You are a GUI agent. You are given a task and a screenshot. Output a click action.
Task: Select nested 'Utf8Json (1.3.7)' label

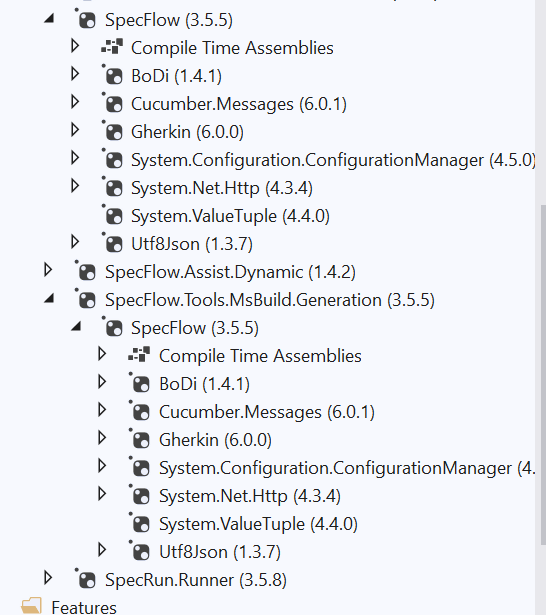pyautogui.click(x=220, y=552)
